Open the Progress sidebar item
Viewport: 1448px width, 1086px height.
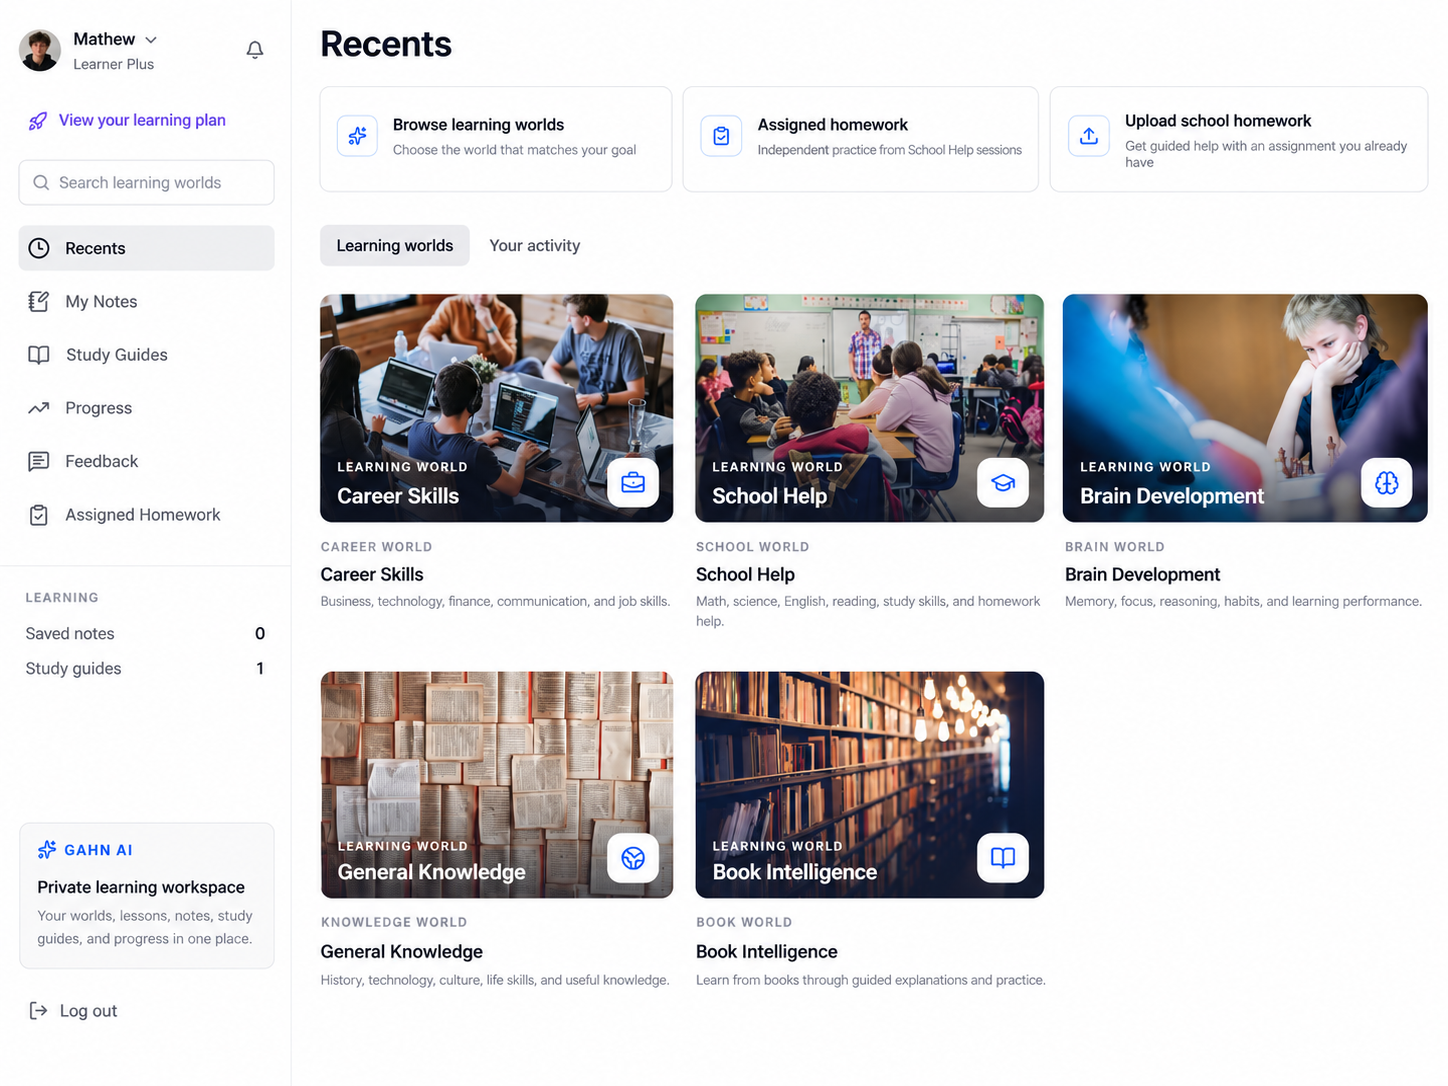147,408
